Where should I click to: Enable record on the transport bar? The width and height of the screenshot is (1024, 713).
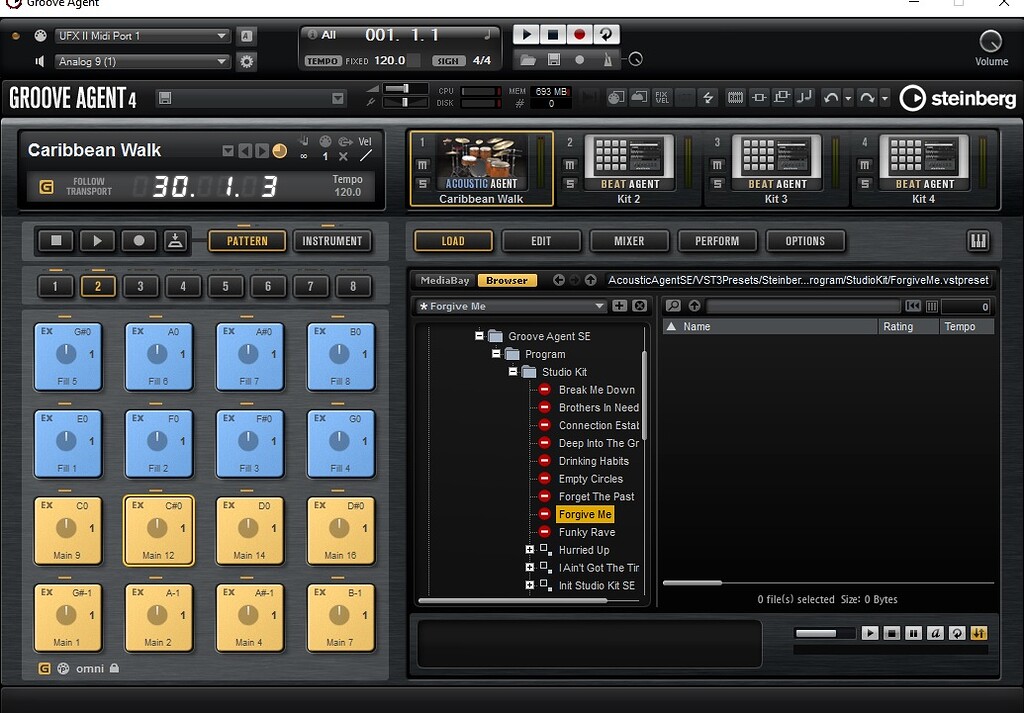578,33
